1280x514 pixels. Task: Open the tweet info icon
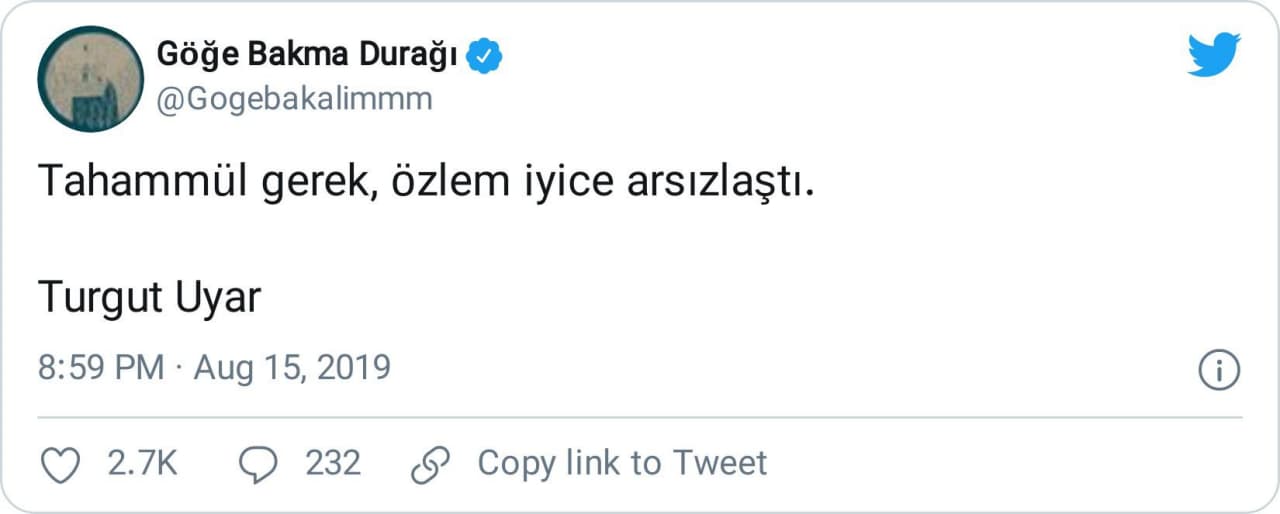(x=1219, y=370)
